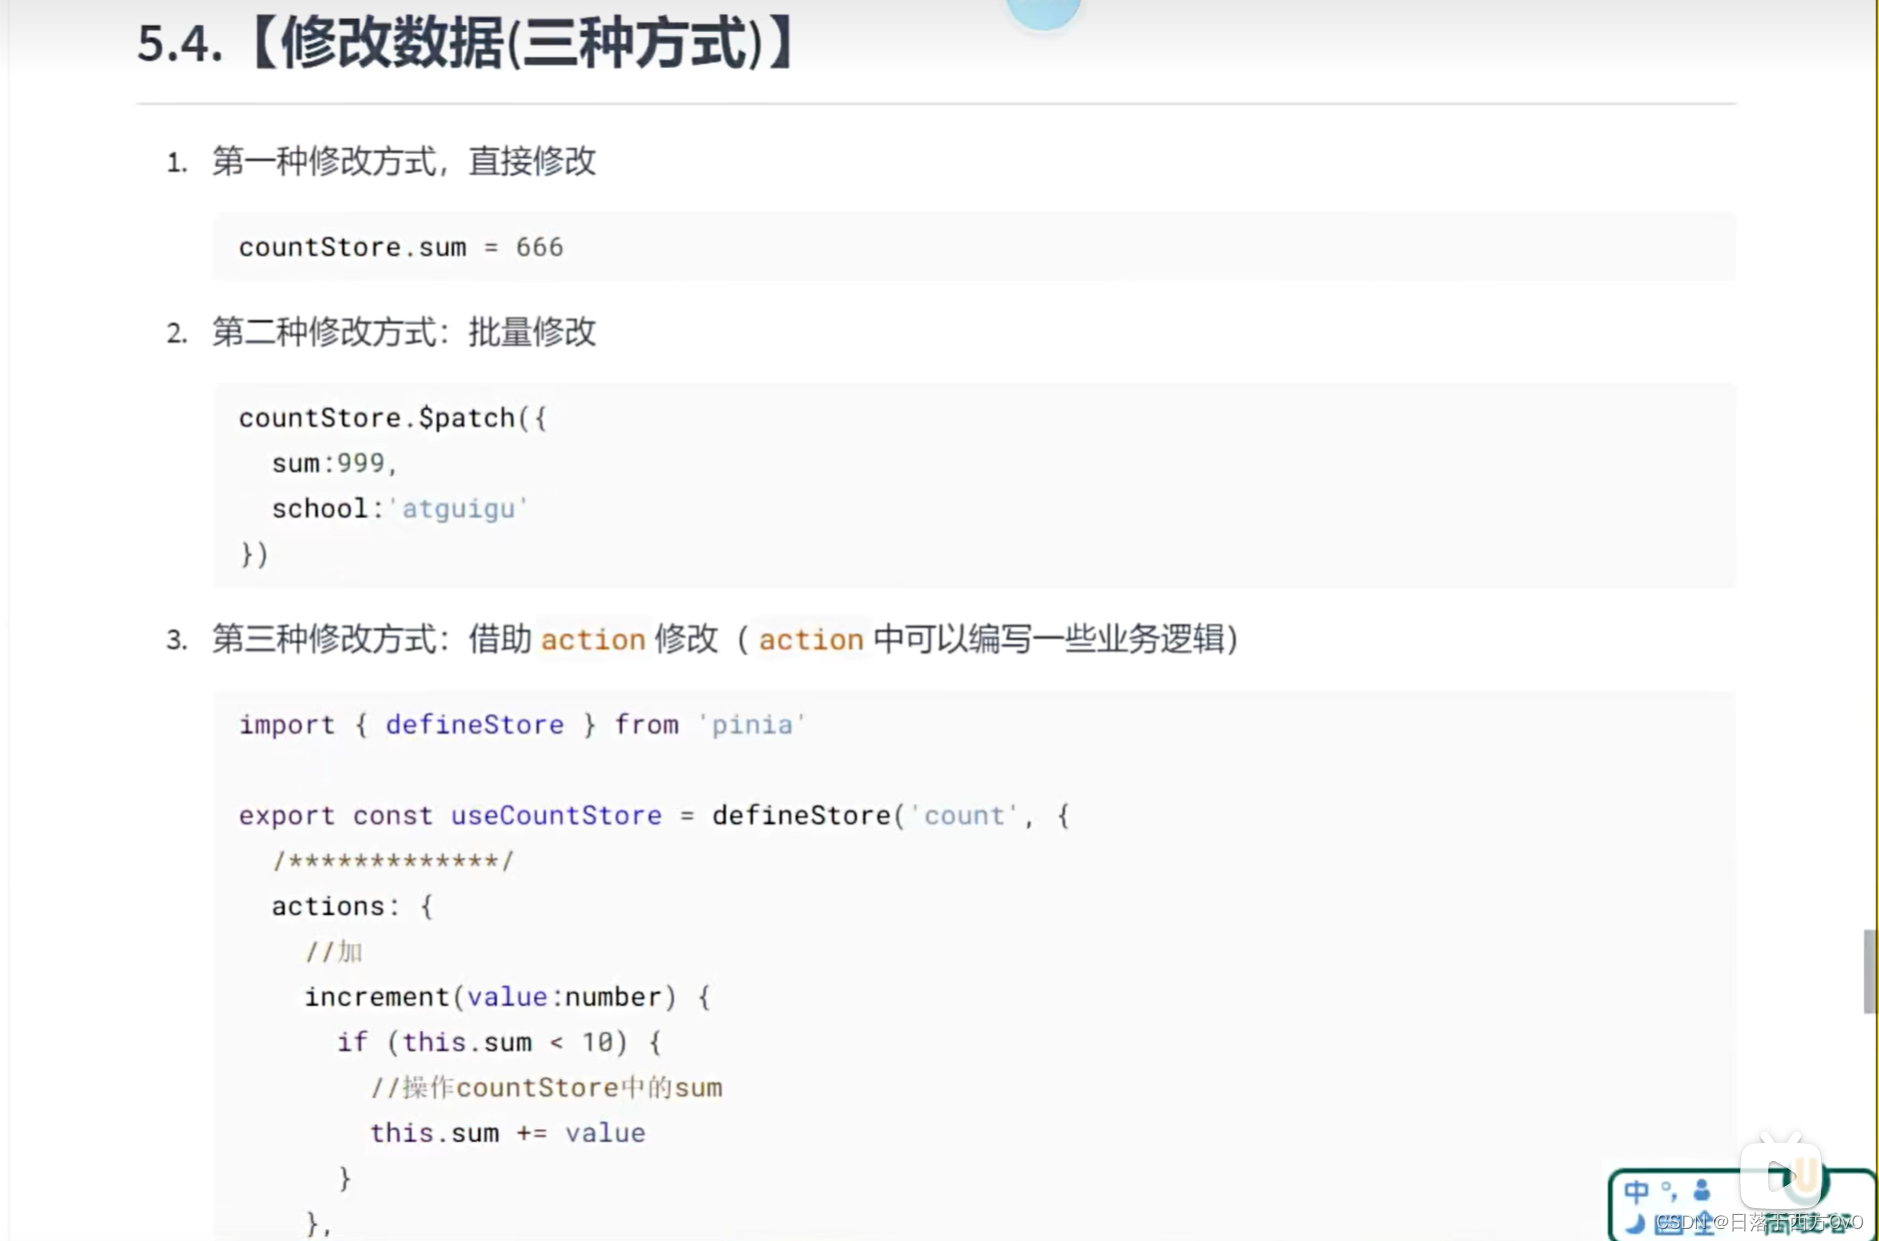Viewport: 1879px width, 1241px height.
Task: Click the text 中可以编写一些业务逻辑
Action: pyautogui.click(x=1049, y=639)
